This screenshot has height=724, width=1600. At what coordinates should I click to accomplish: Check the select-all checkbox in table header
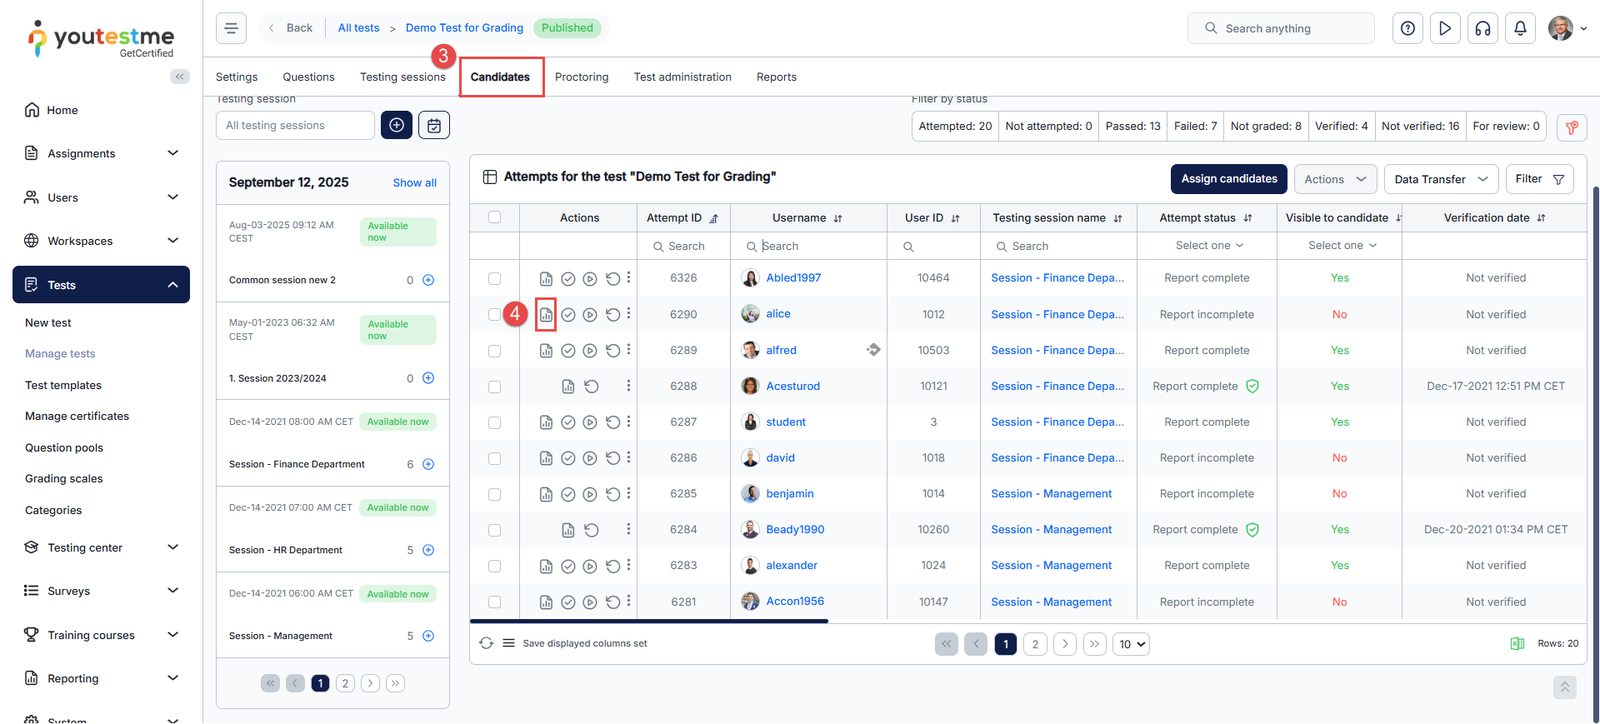(495, 218)
